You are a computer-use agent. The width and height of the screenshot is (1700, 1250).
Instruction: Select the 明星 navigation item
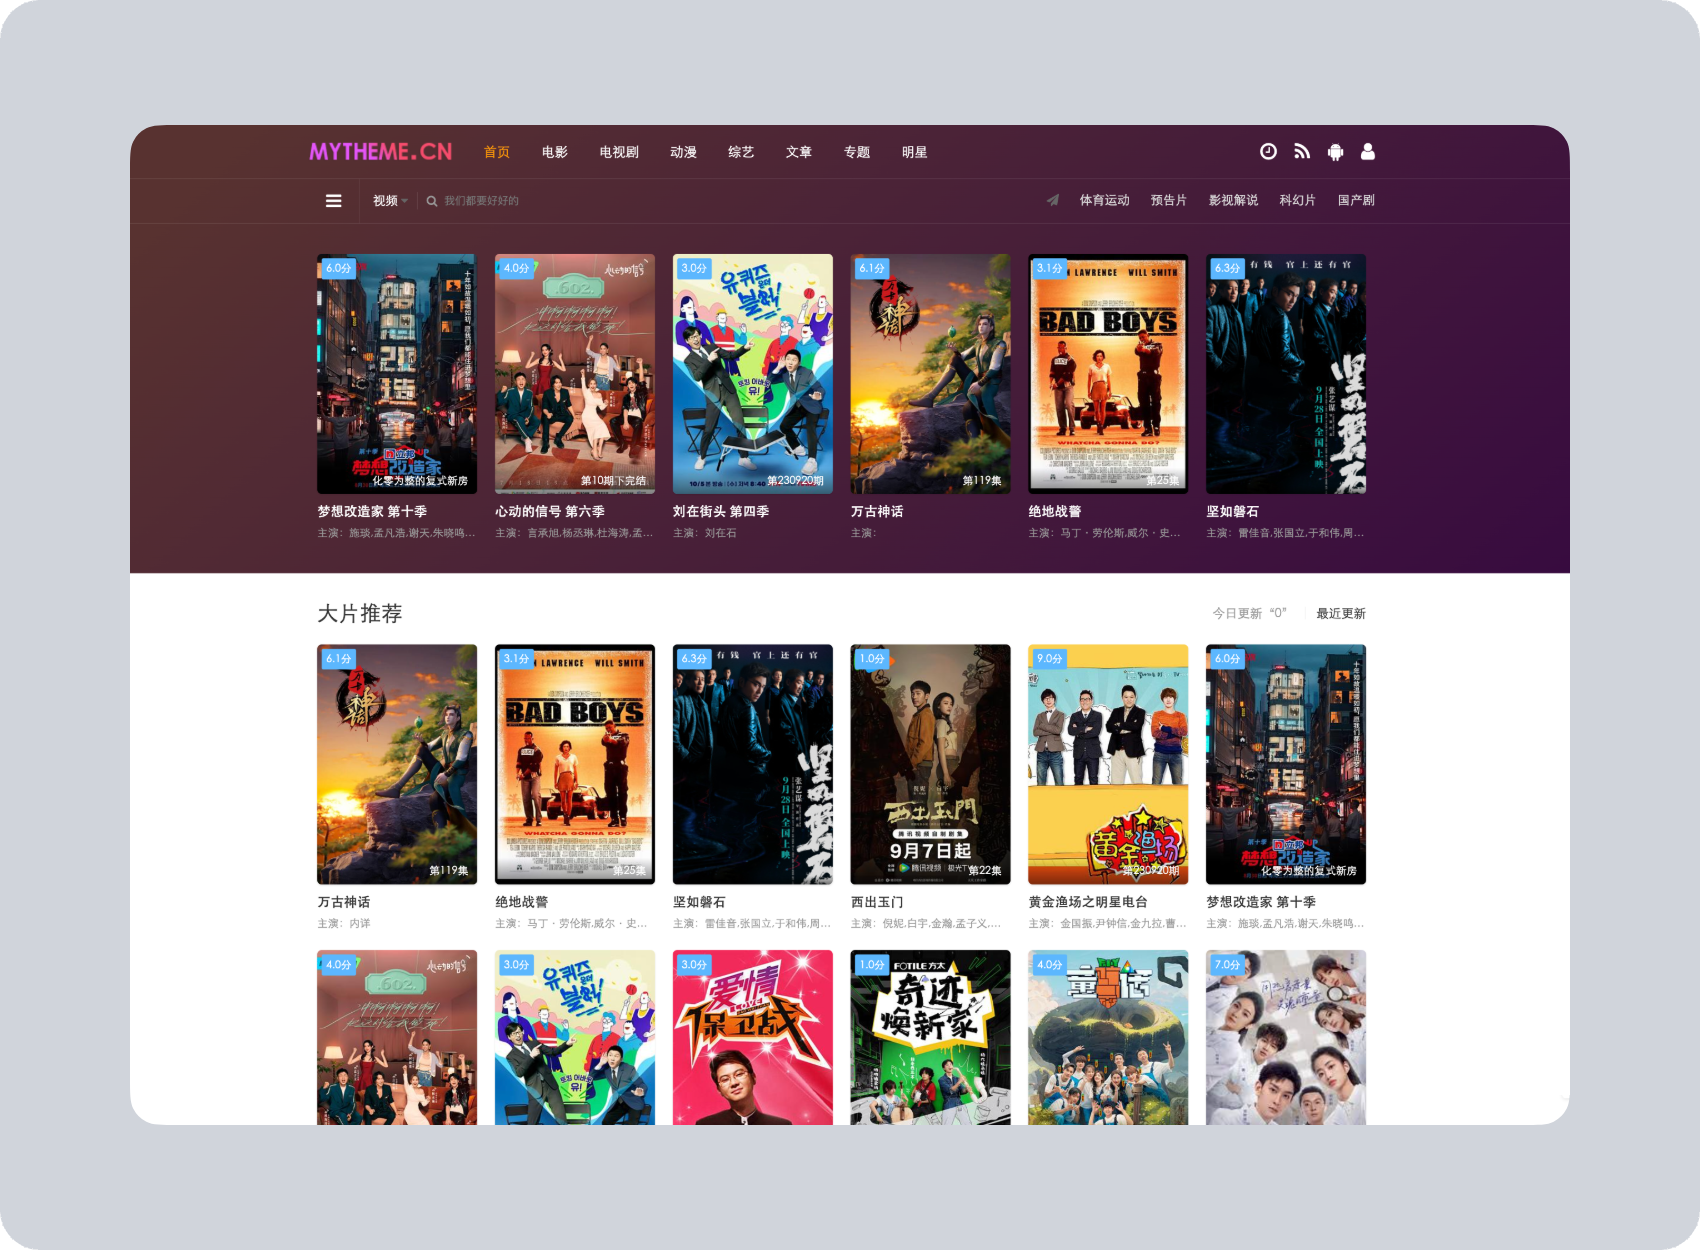coord(914,152)
